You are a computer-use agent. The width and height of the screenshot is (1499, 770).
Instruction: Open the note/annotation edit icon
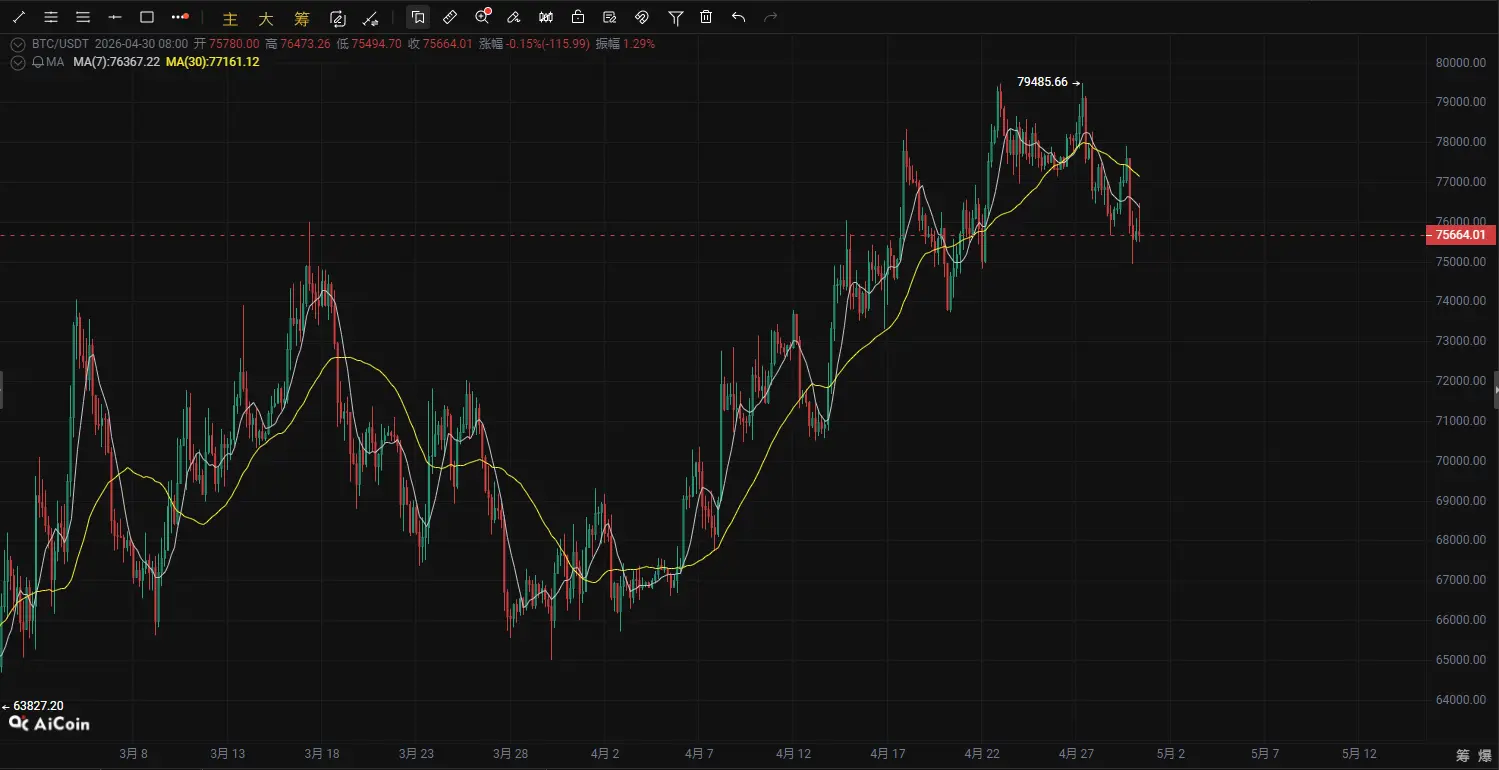coord(610,17)
